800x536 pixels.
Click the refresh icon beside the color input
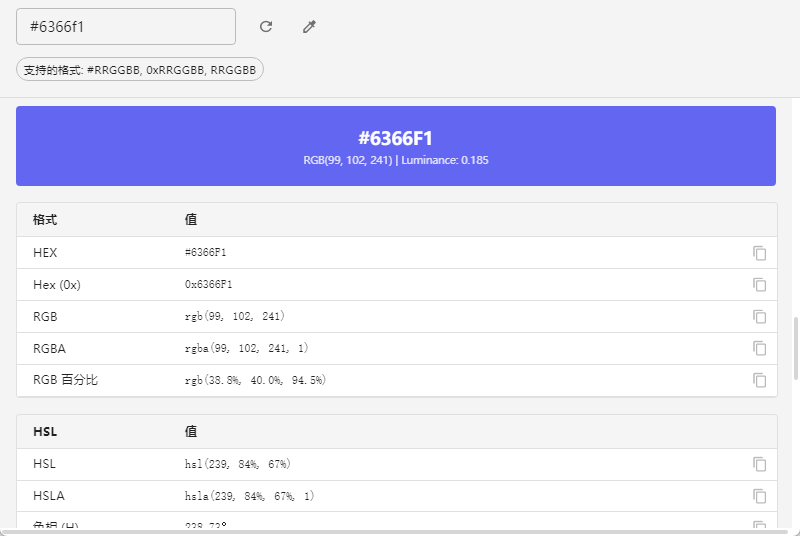tap(266, 27)
